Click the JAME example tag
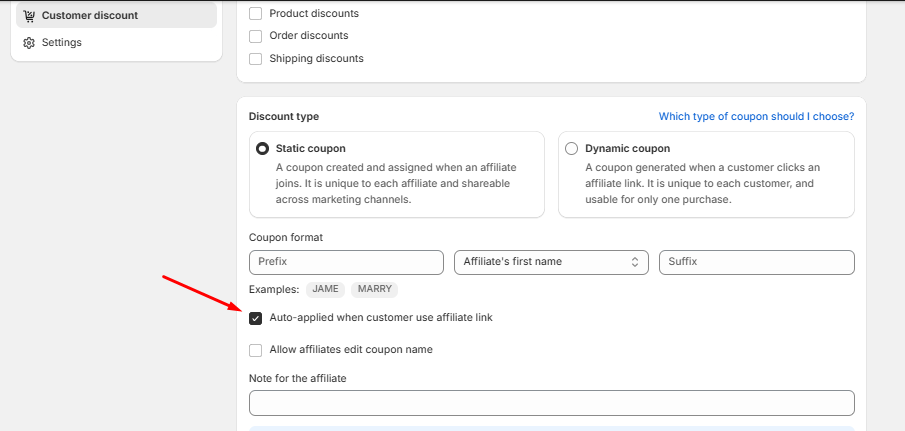 click(326, 290)
